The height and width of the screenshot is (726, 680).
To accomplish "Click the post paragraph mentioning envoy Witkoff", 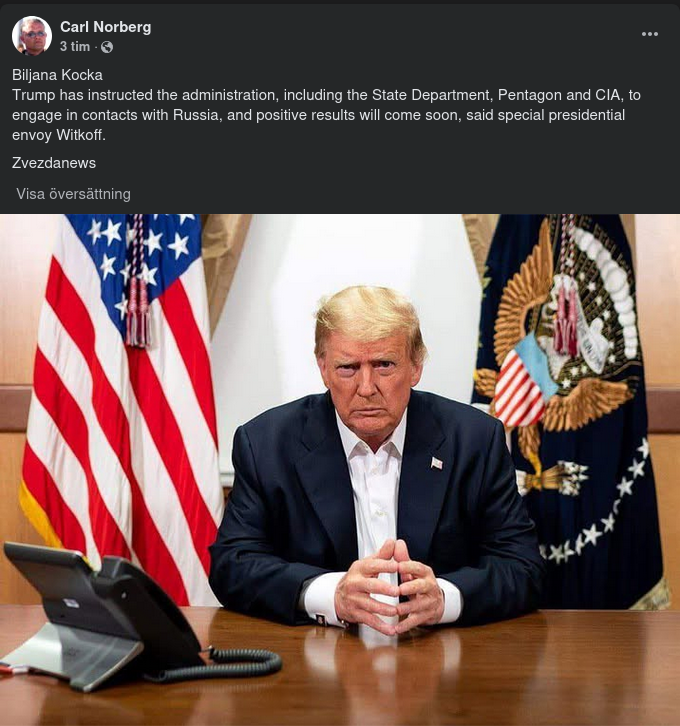I will [326, 115].
